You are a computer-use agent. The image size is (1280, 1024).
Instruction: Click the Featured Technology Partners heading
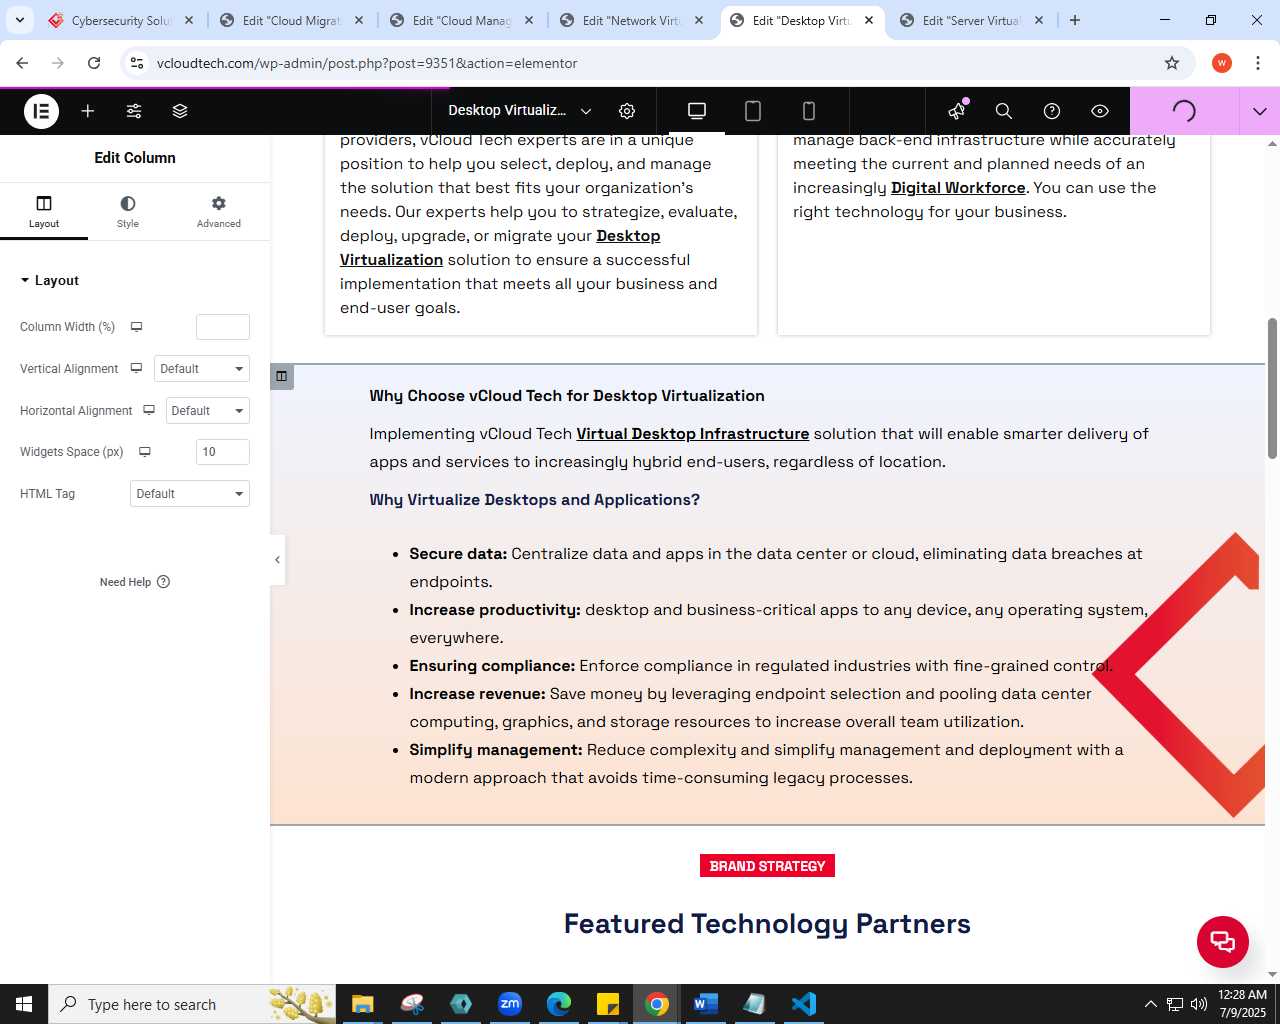(767, 924)
